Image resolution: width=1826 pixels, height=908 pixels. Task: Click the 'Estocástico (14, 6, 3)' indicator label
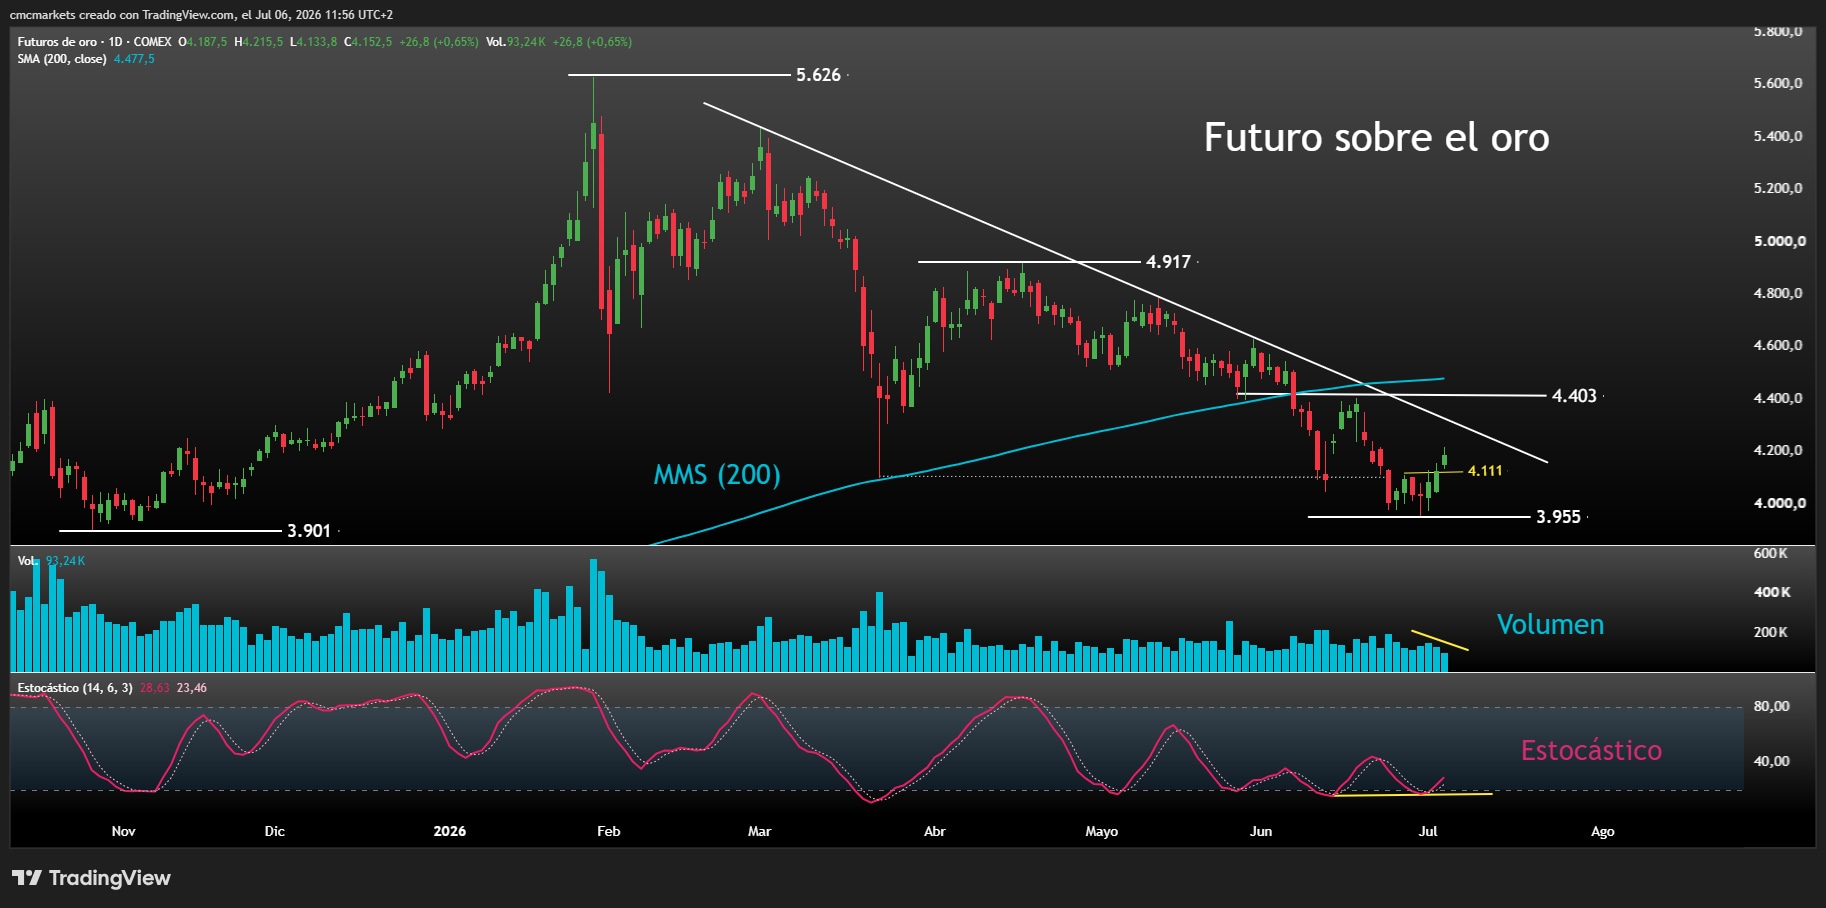click(75, 688)
